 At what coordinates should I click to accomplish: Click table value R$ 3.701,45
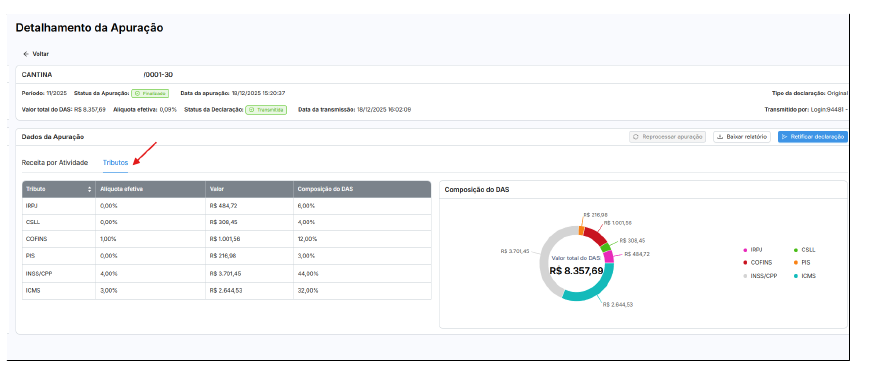tap(225, 273)
